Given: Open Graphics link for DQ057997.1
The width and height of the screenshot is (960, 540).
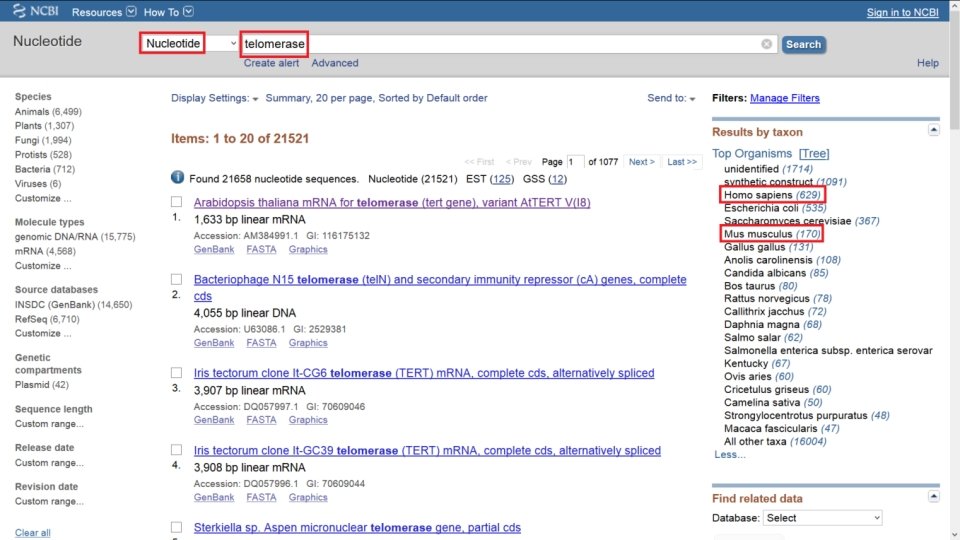Looking at the screenshot, I should tap(308, 420).
